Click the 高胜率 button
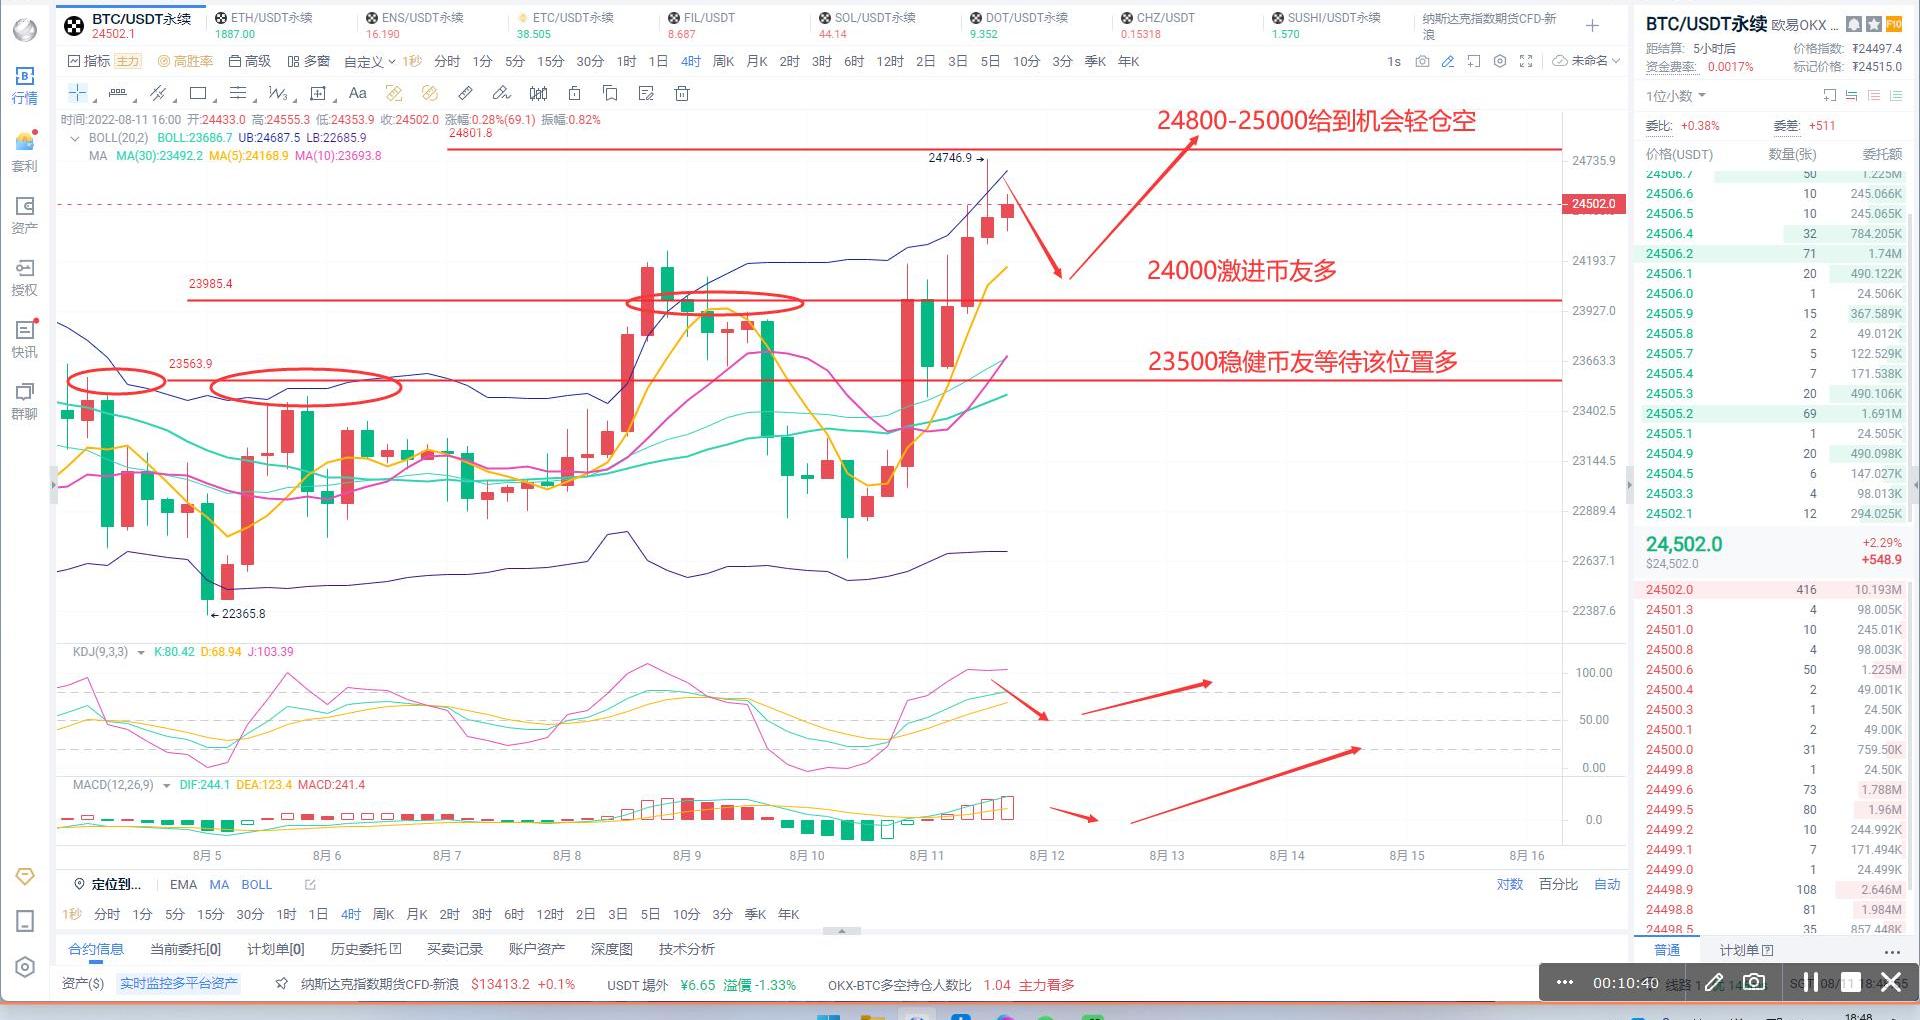 186,62
